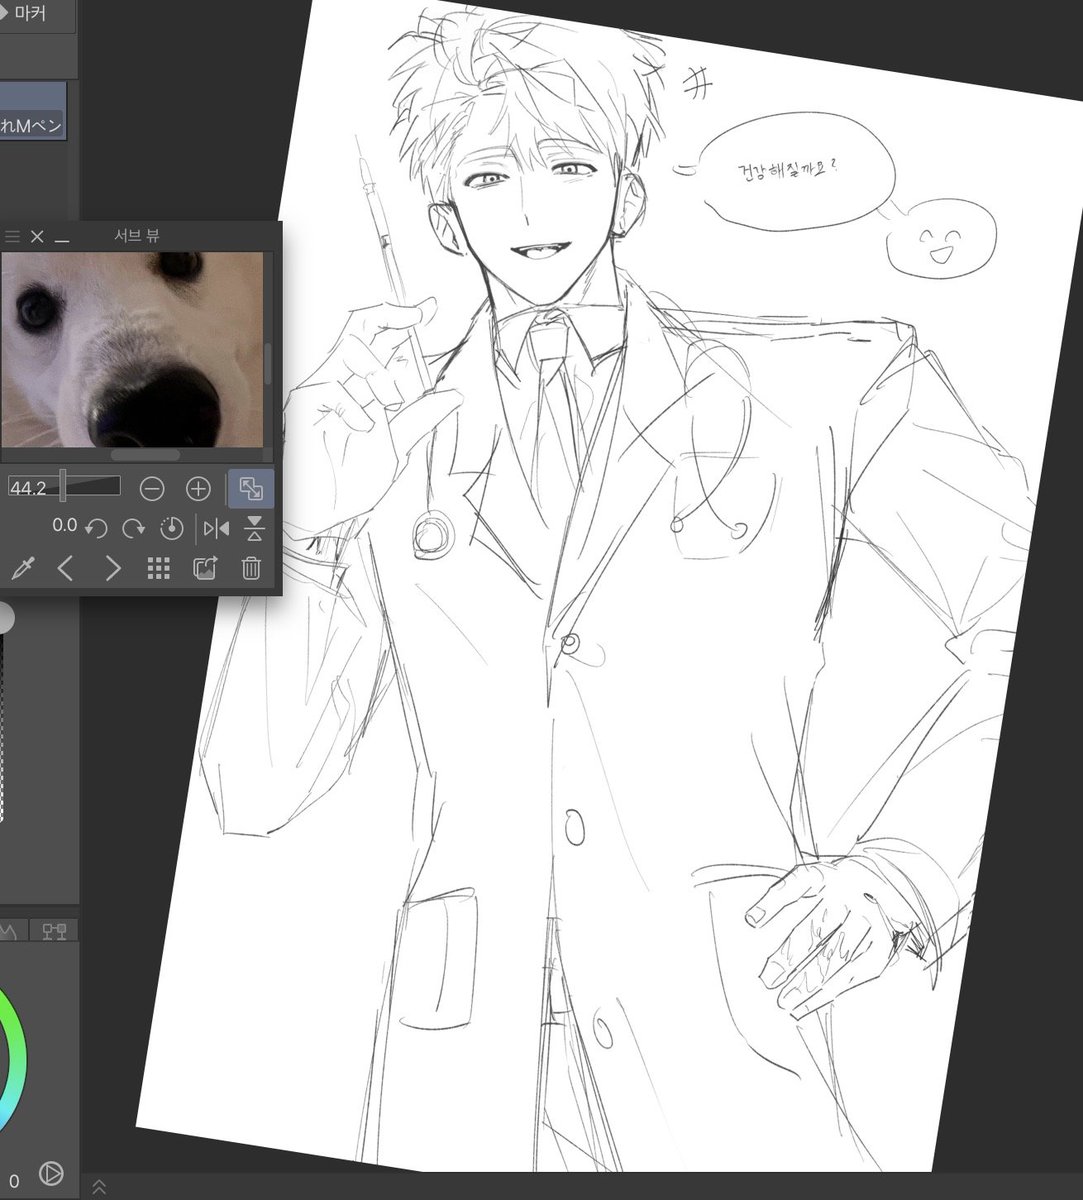Click the Sub View vertical scrollbar
The image size is (1083, 1200).
(x=268, y=364)
